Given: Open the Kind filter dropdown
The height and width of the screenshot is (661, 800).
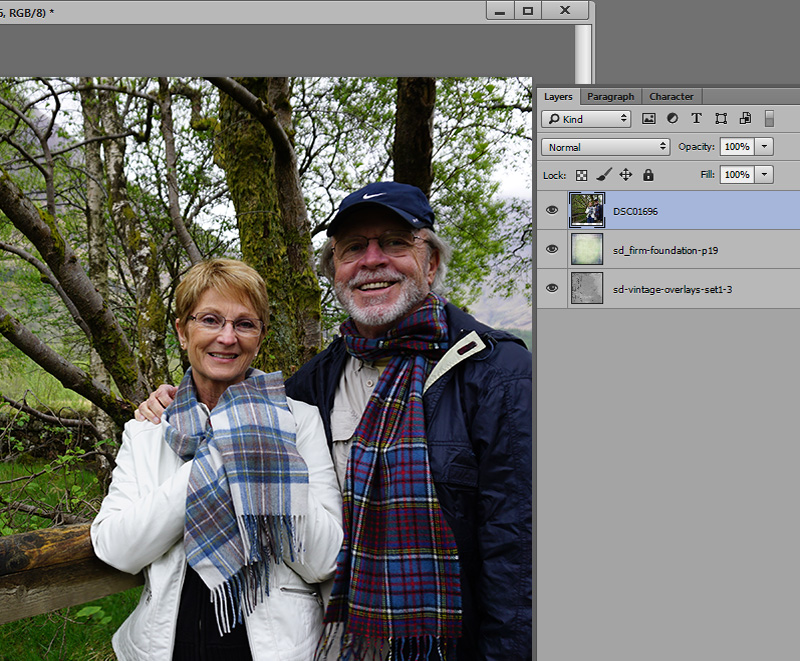Looking at the screenshot, I should tap(586, 119).
